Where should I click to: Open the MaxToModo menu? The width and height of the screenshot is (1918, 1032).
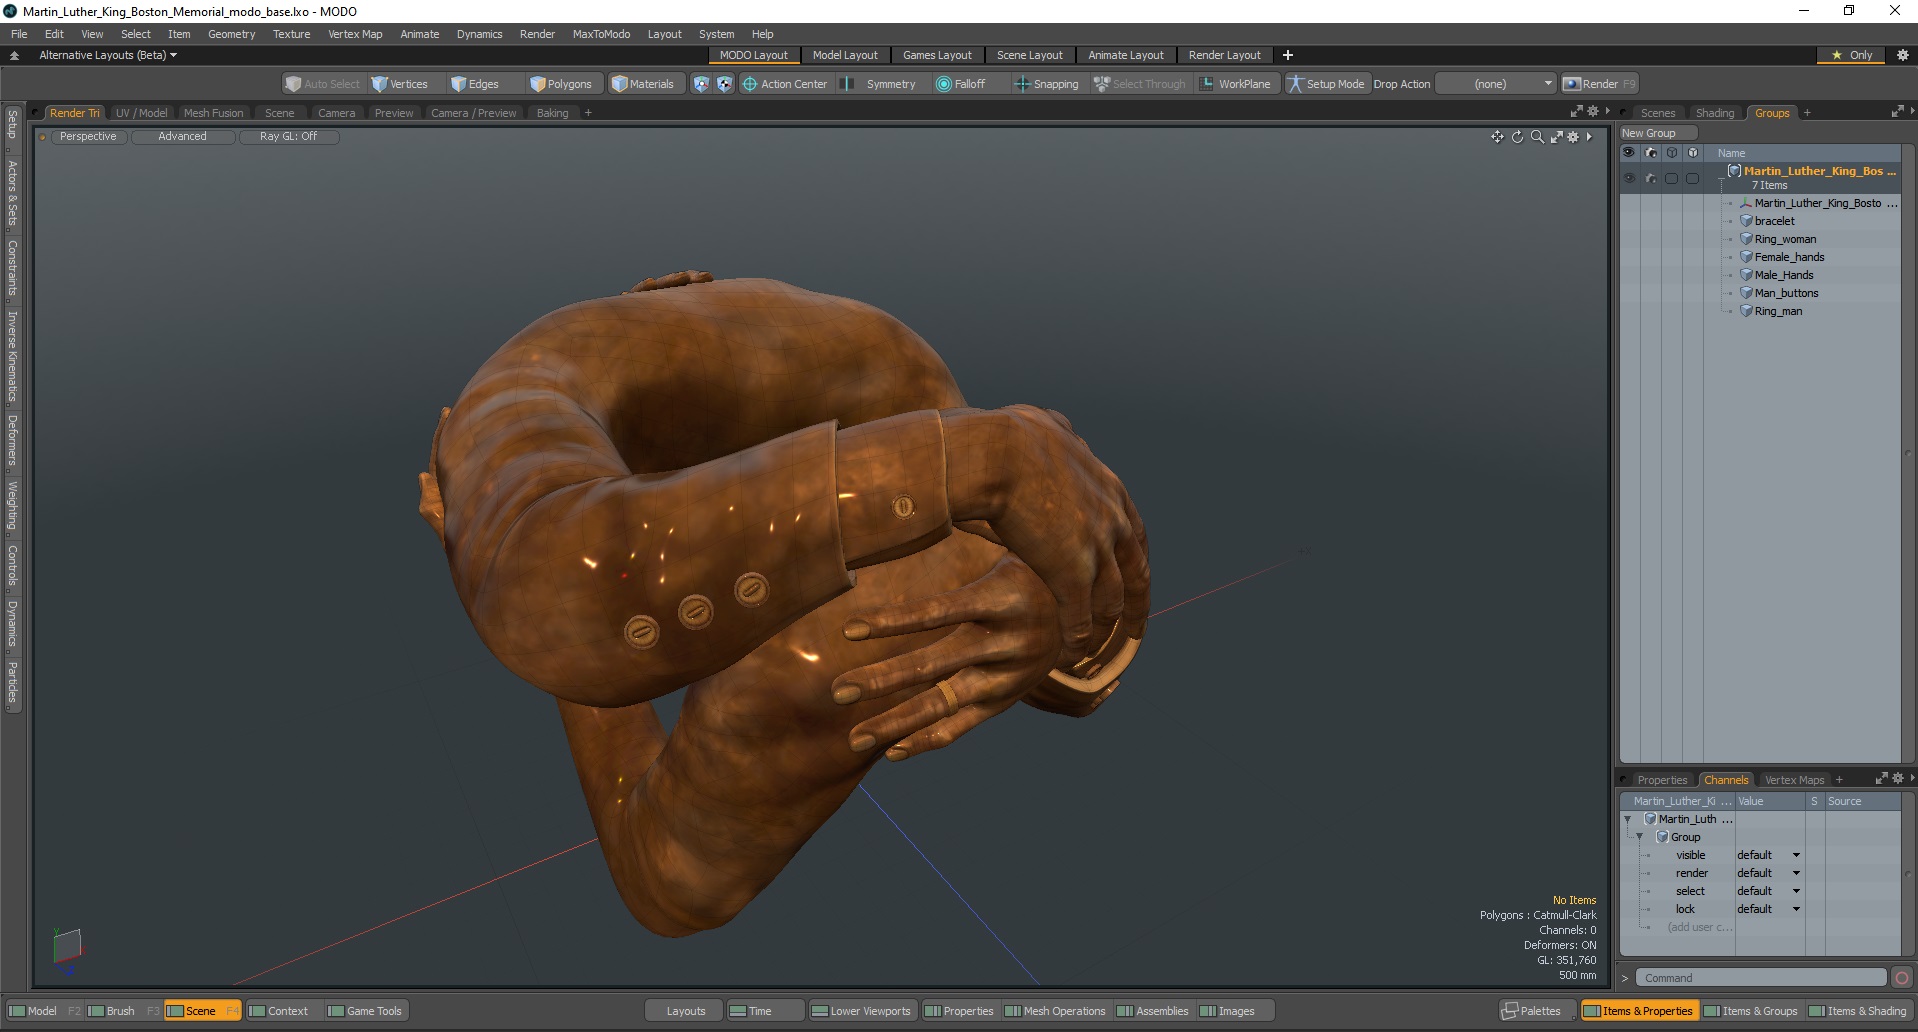(x=601, y=34)
